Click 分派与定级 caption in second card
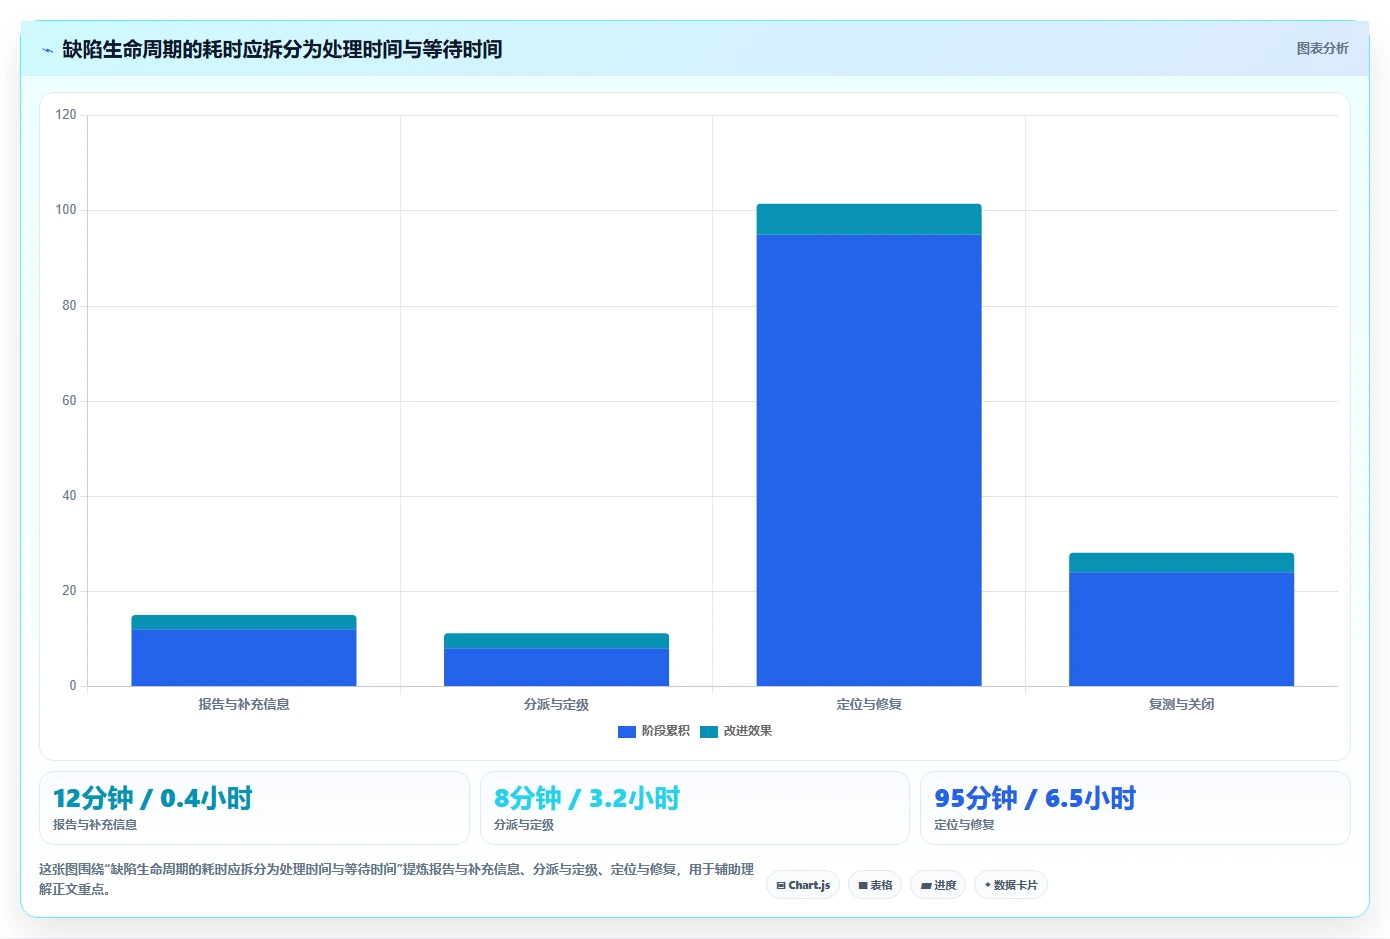 [524, 825]
